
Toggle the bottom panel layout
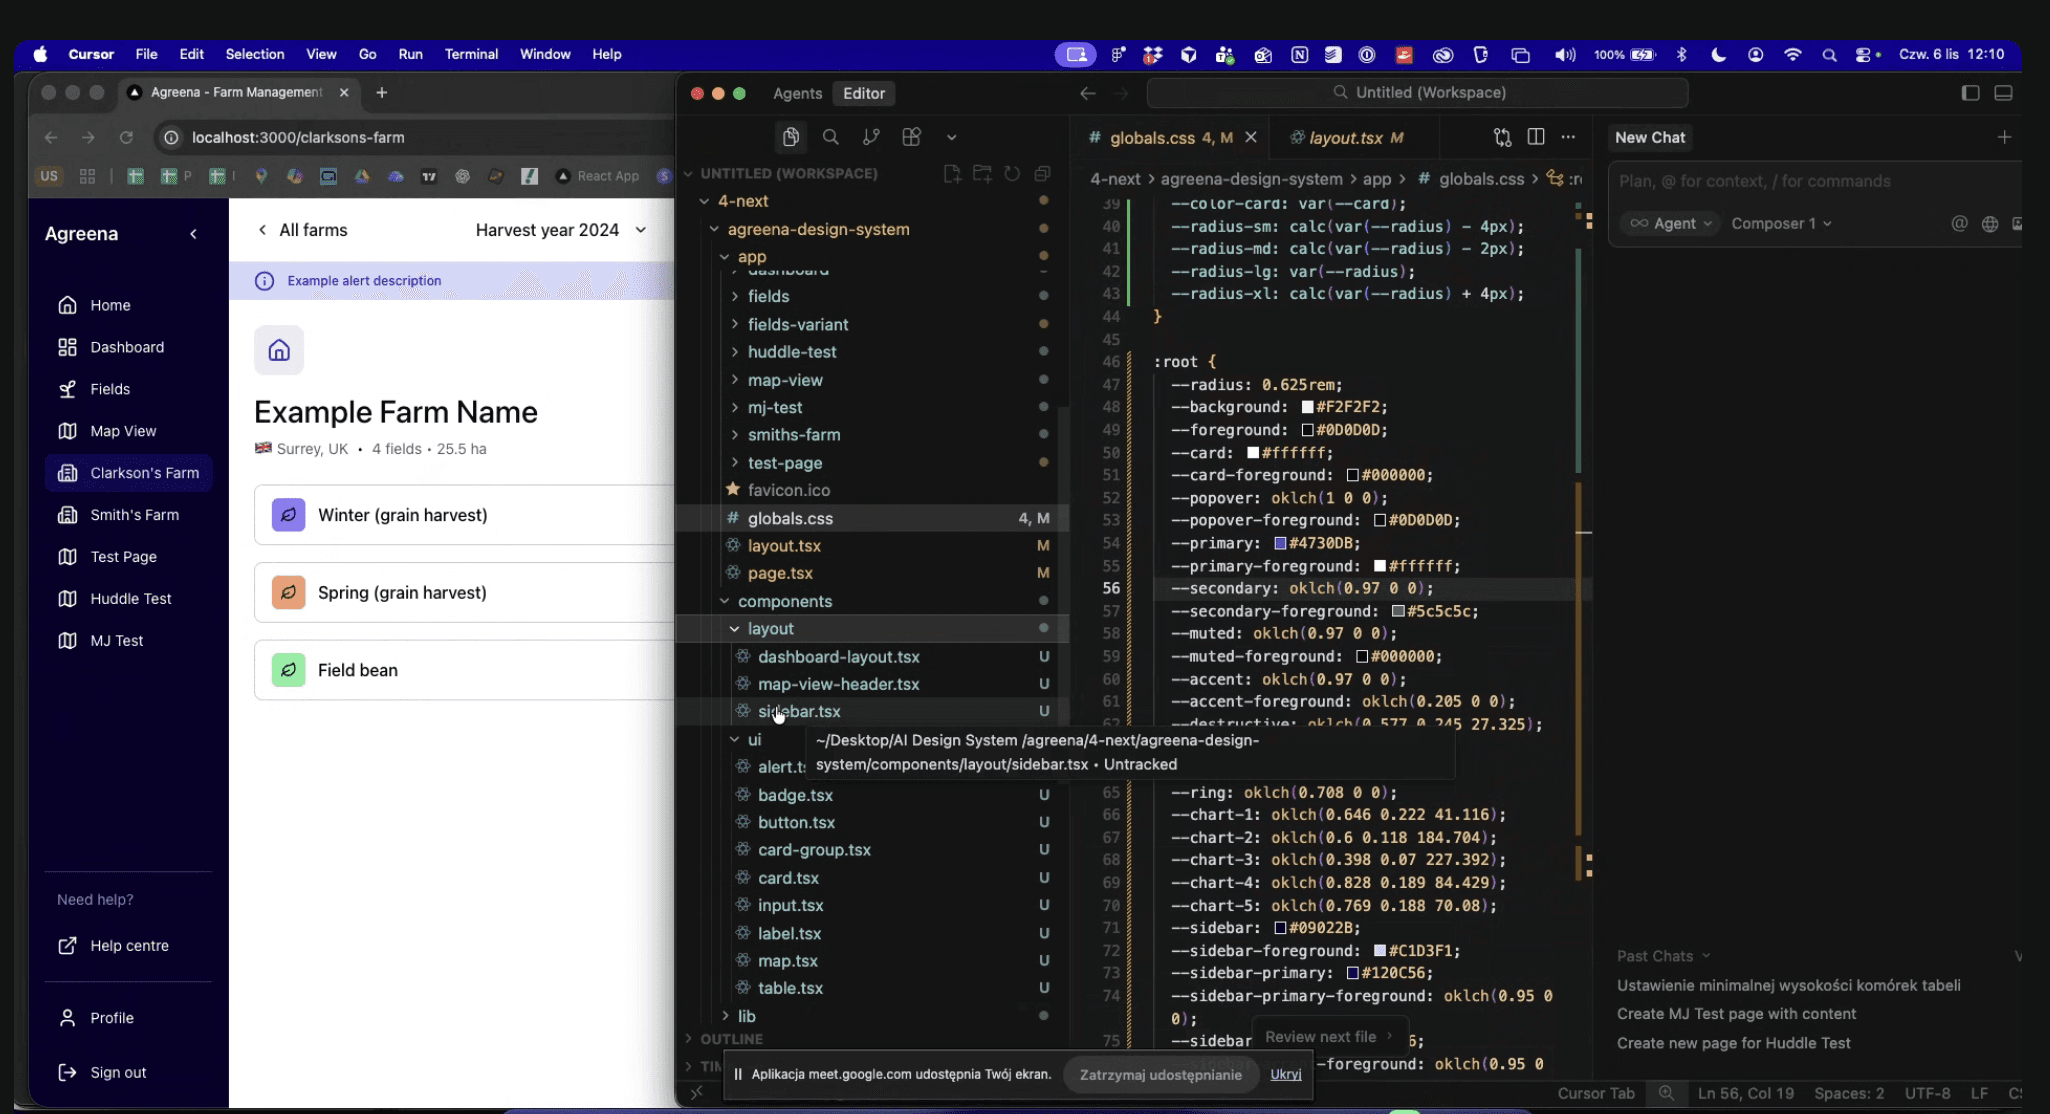coord(2003,93)
